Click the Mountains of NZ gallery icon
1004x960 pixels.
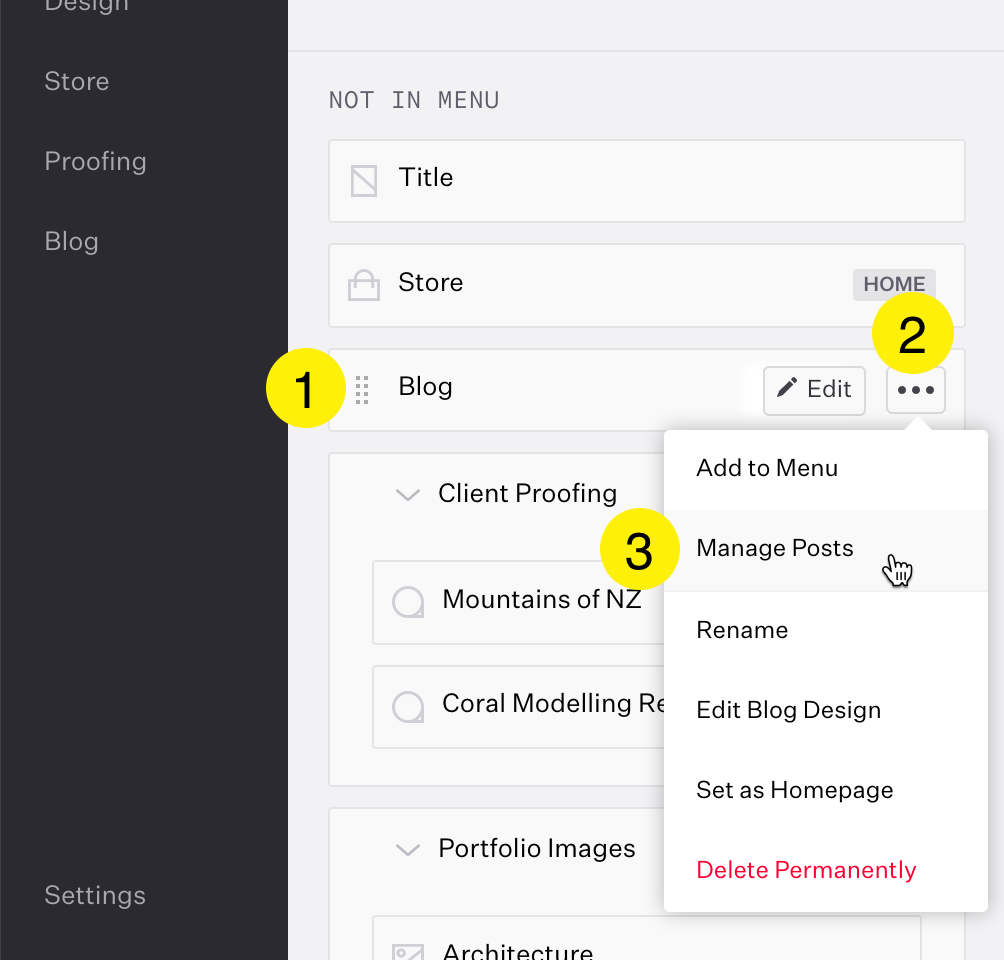(407, 602)
